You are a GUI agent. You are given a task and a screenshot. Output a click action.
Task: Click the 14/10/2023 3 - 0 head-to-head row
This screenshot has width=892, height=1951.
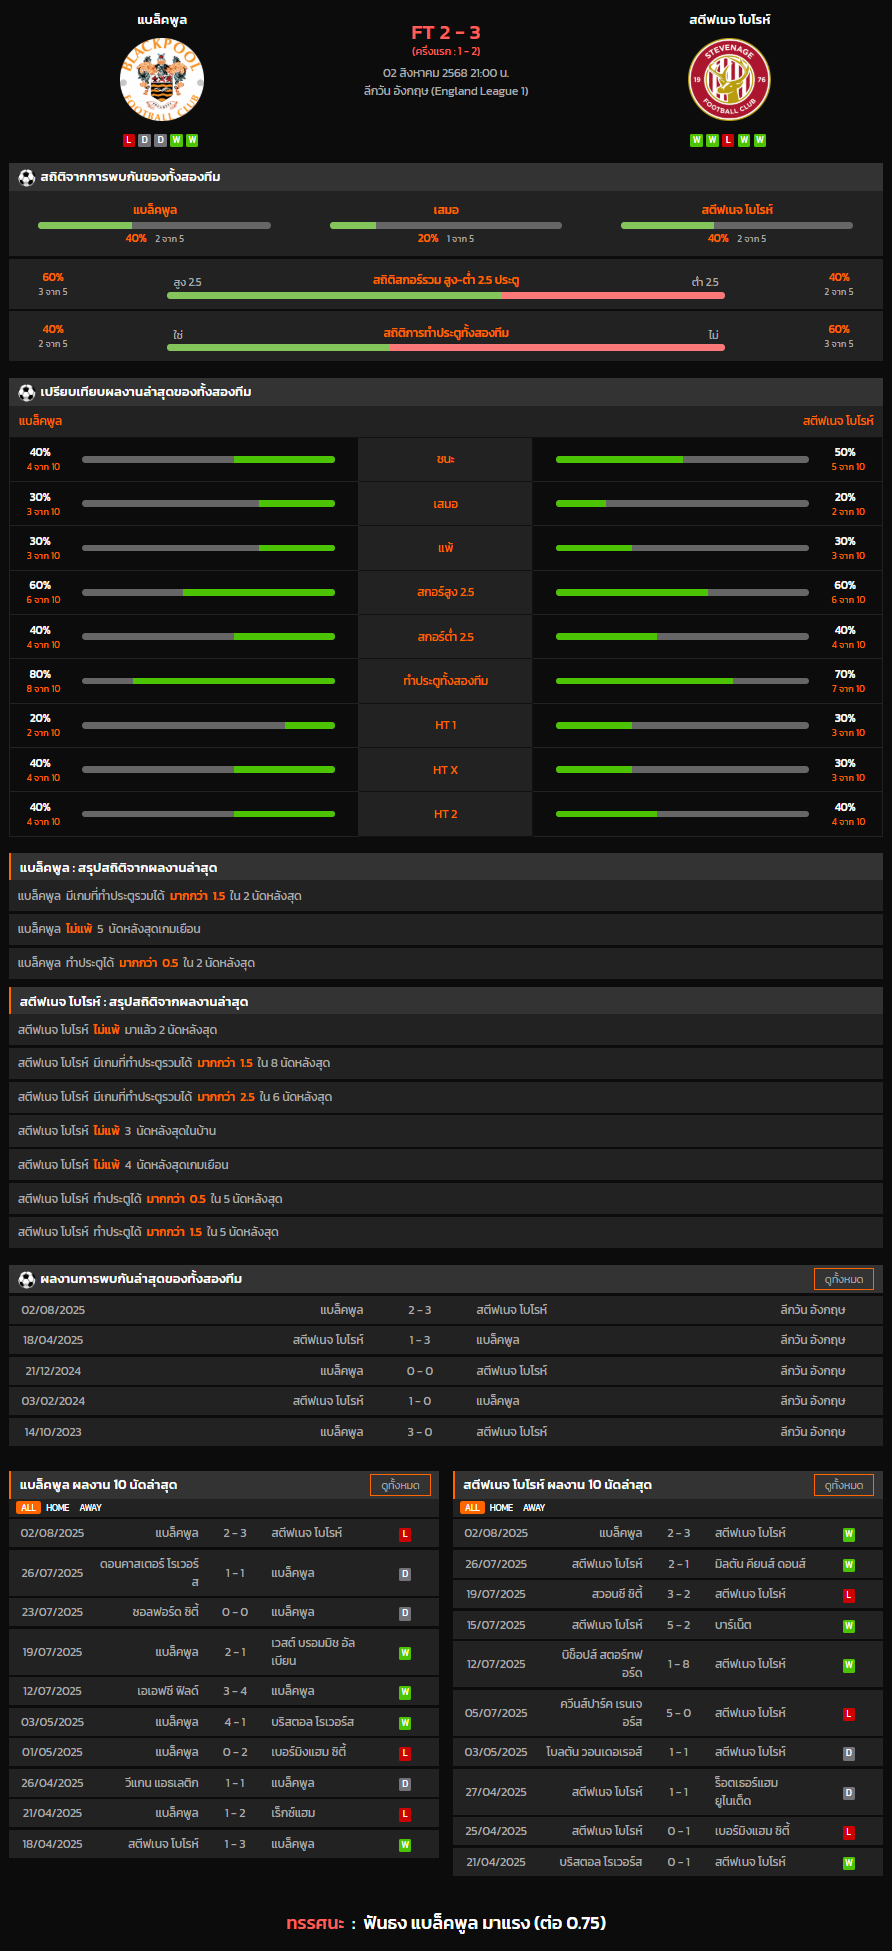coord(446,1432)
